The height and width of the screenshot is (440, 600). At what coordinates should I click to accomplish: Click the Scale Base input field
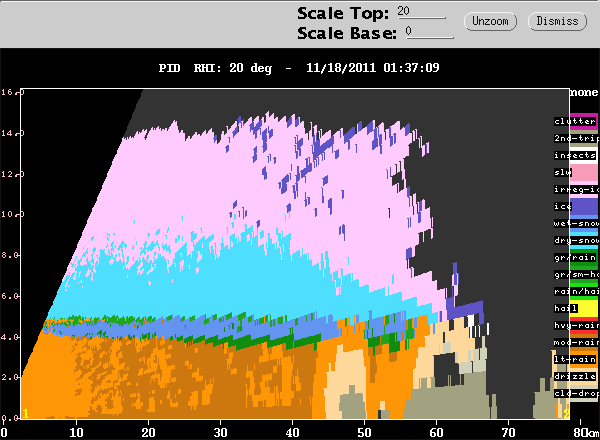pyautogui.click(x=429, y=31)
